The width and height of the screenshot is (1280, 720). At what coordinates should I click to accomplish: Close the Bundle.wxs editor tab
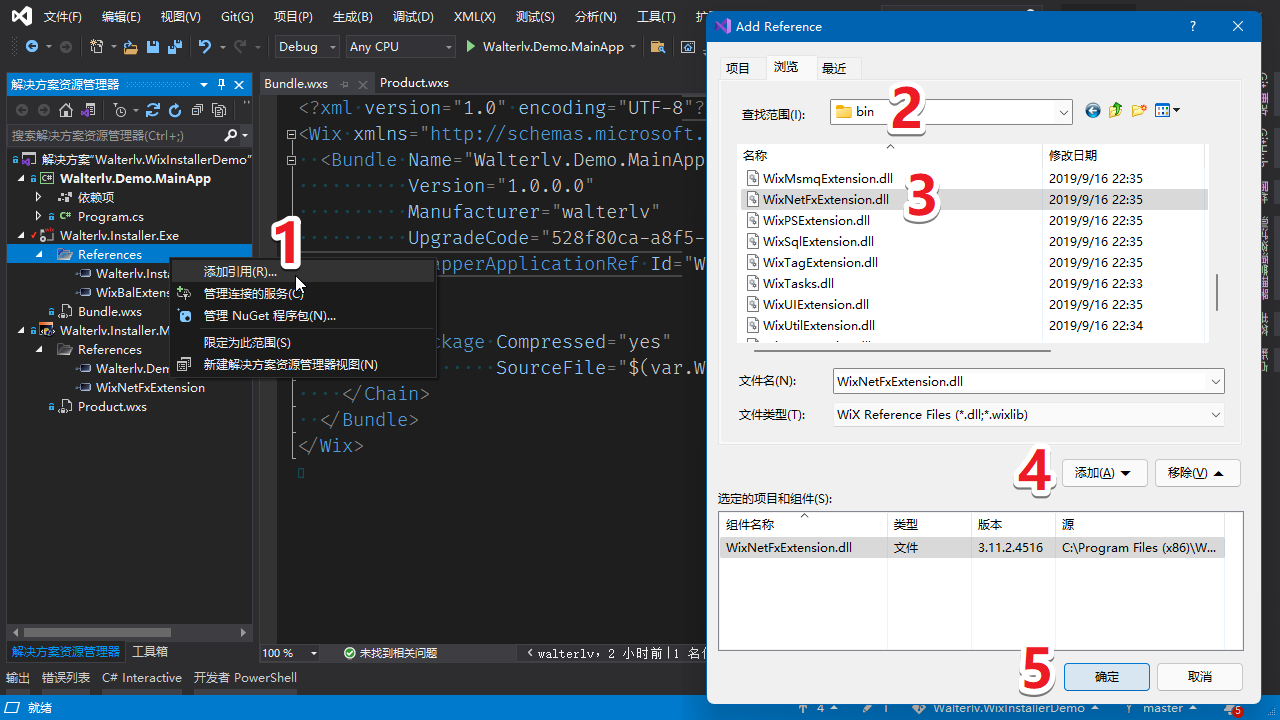coord(362,84)
